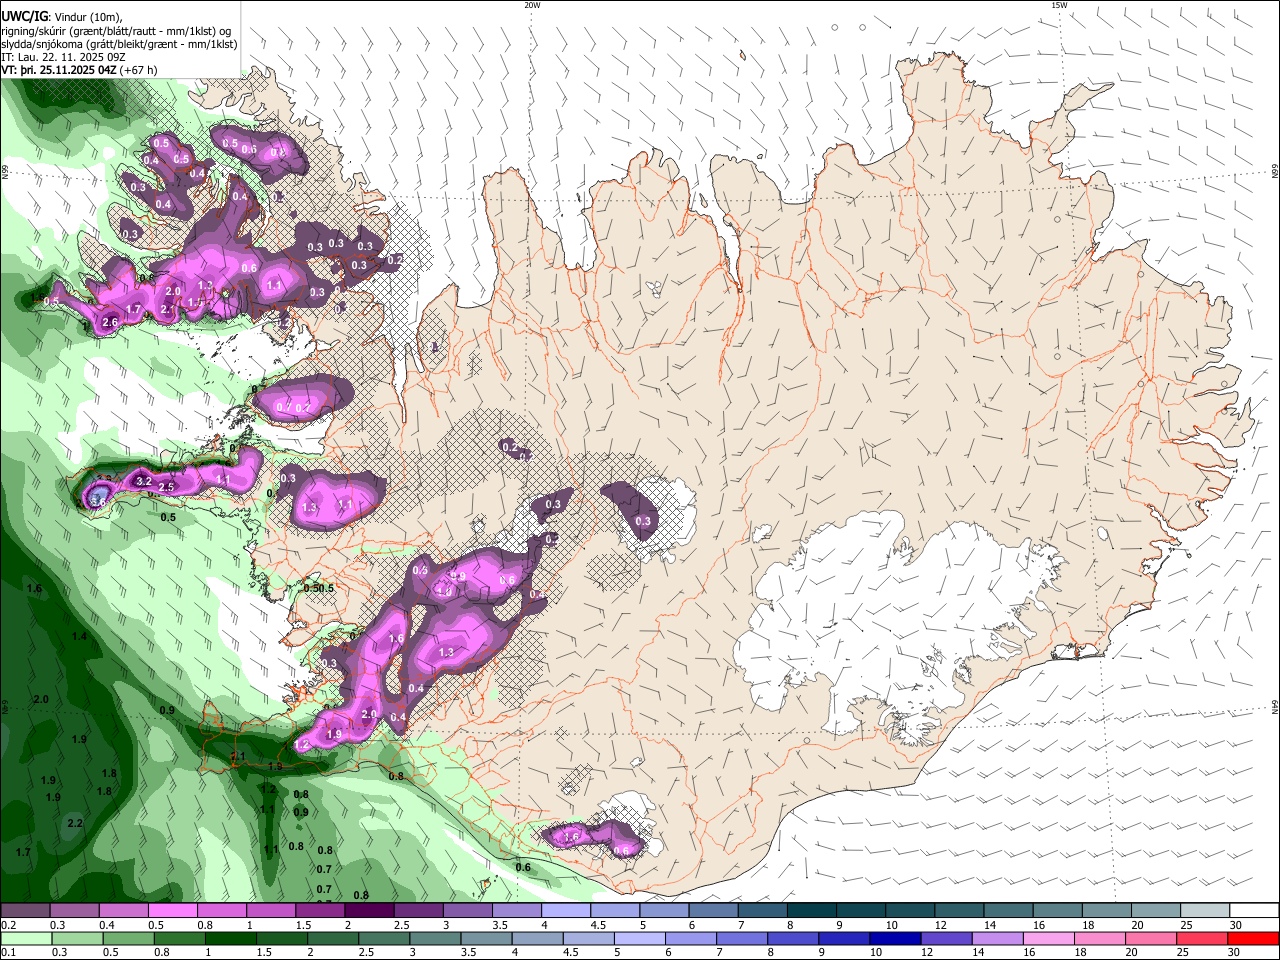Click the 15W longitude label
The height and width of the screenshot is (960, 1280).
point(1059,5)
